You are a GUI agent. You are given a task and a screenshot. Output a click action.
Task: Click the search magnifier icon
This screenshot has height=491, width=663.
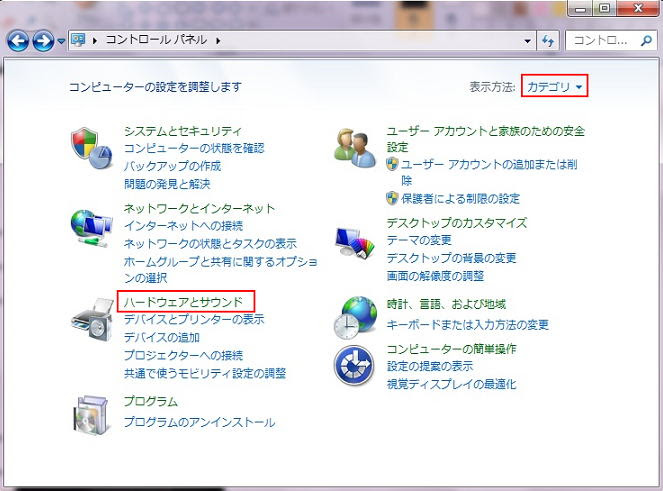tap(646, 41)
